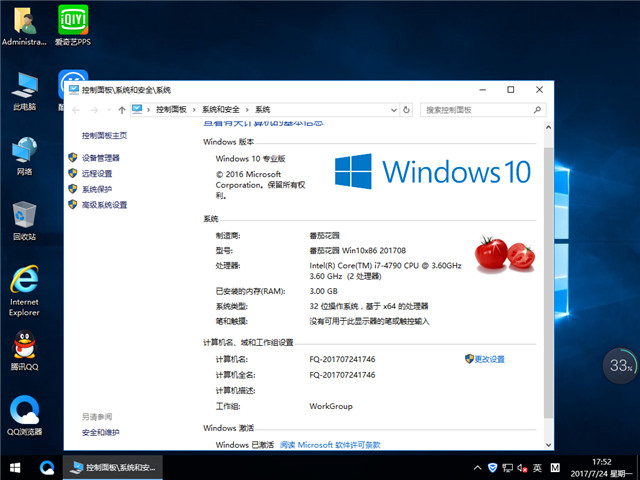Expand chevron after 系统和安全 breadcrumb
The height and width of the screenshot is (480, 640).
(247, 109)
